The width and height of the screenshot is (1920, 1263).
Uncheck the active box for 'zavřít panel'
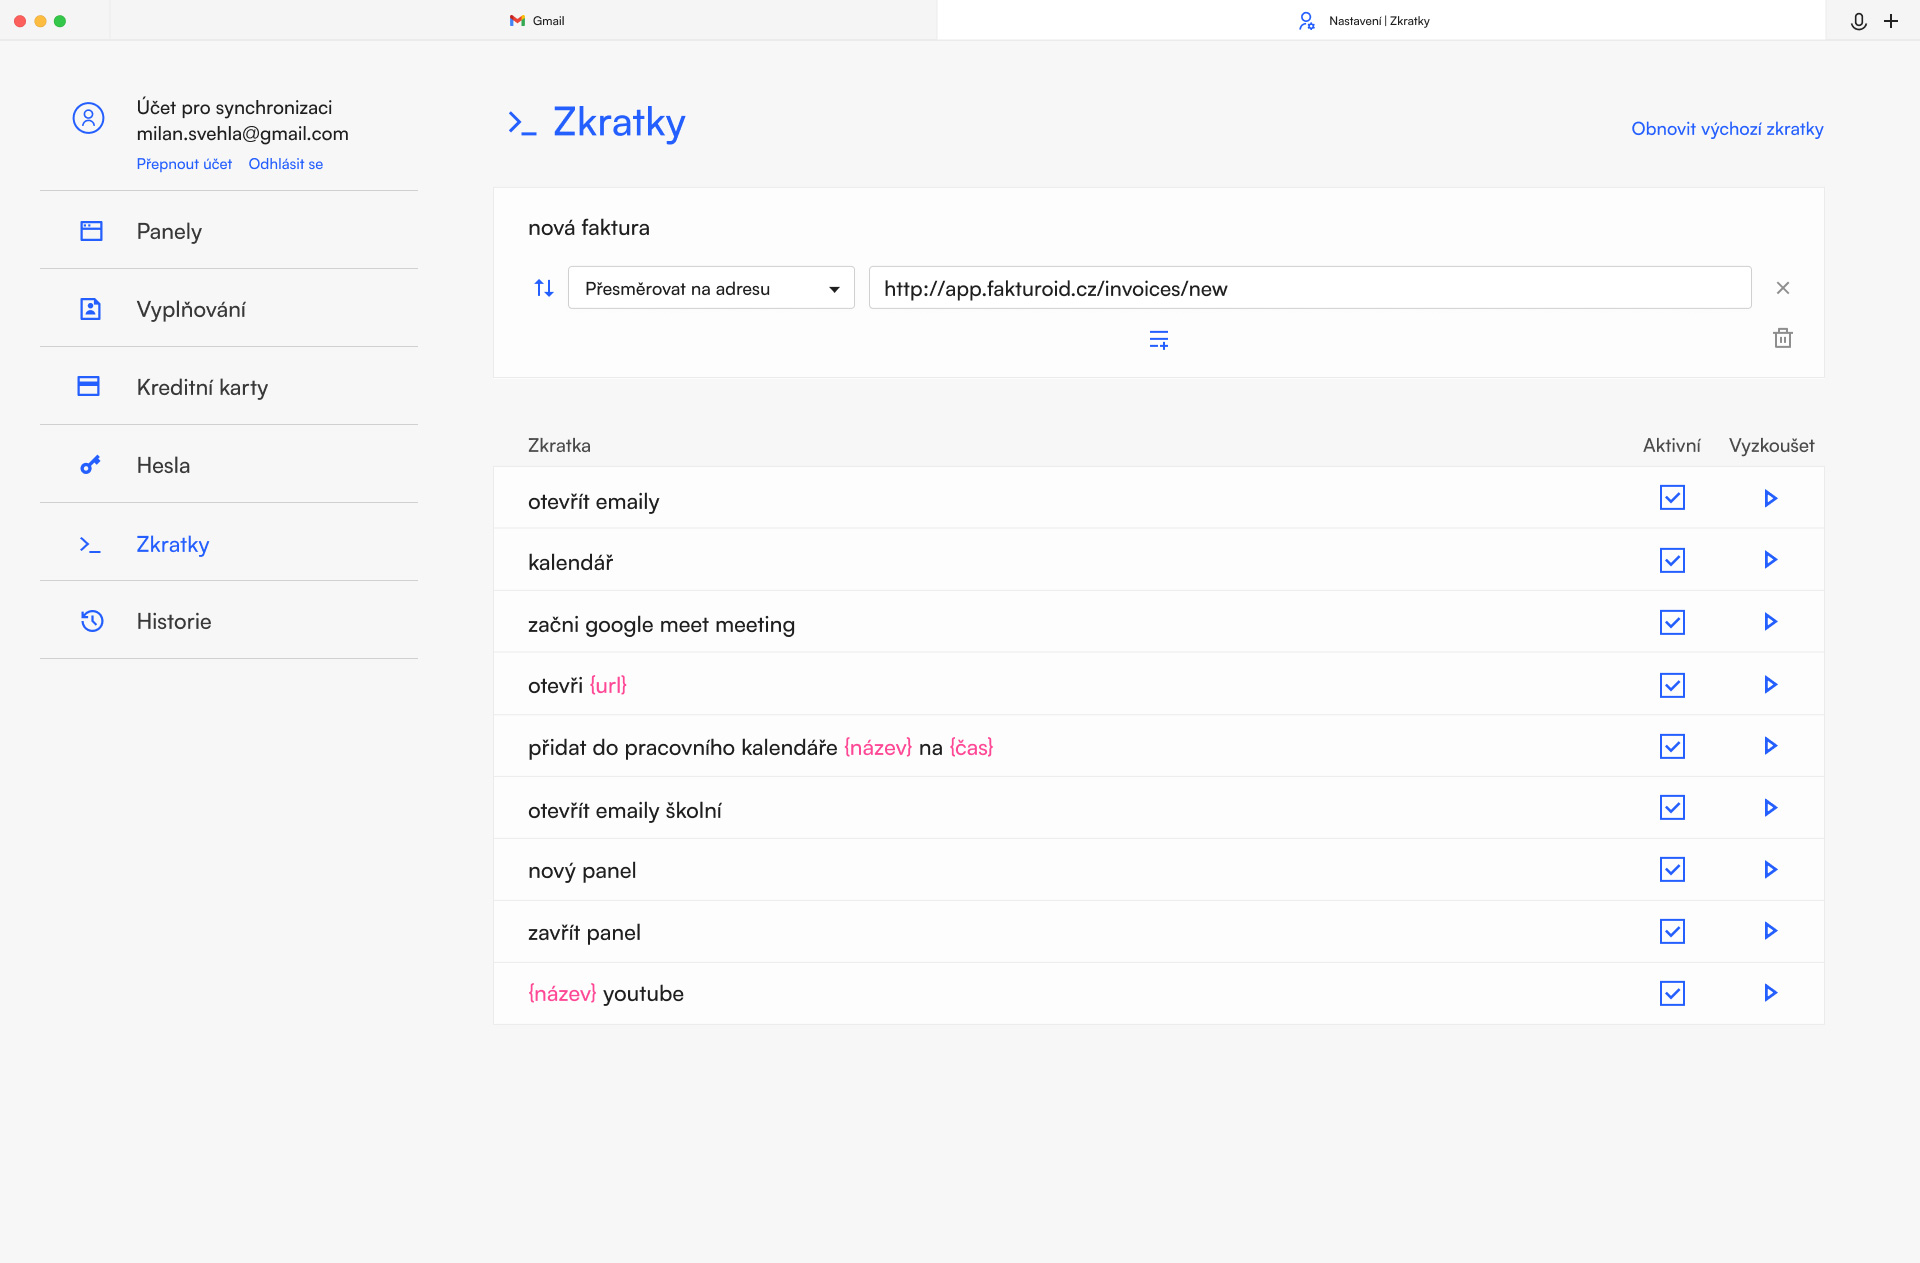pyautogui.click(x=1672, y=932)
